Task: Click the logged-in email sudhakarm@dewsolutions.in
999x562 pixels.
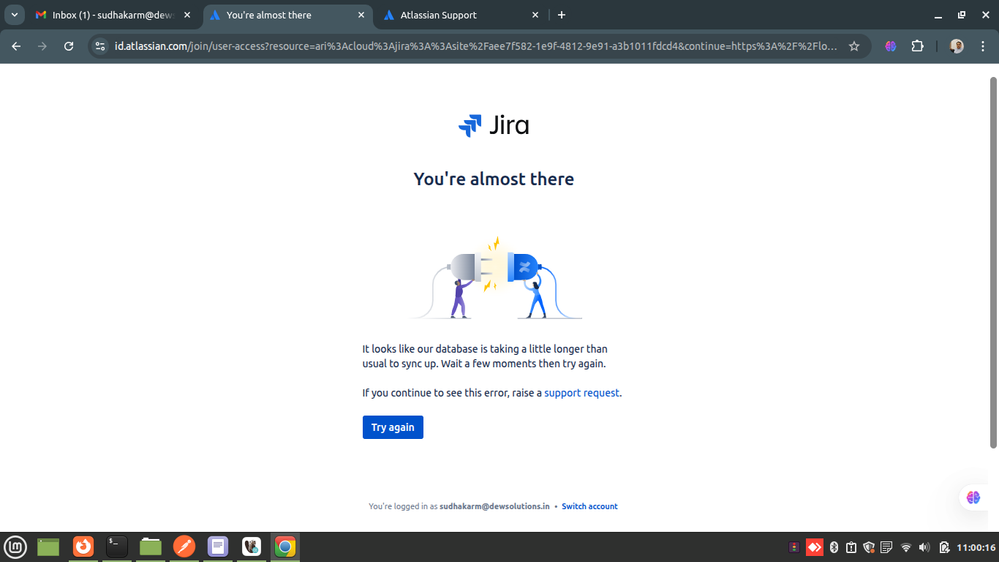Action: point(494,506)
